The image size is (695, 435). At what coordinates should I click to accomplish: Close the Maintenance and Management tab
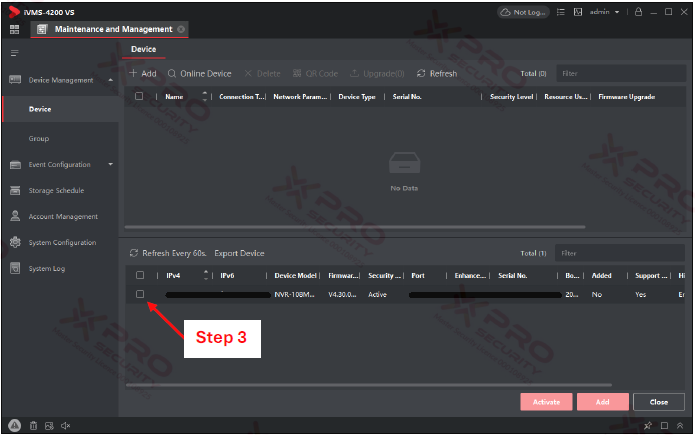(181, 29)
